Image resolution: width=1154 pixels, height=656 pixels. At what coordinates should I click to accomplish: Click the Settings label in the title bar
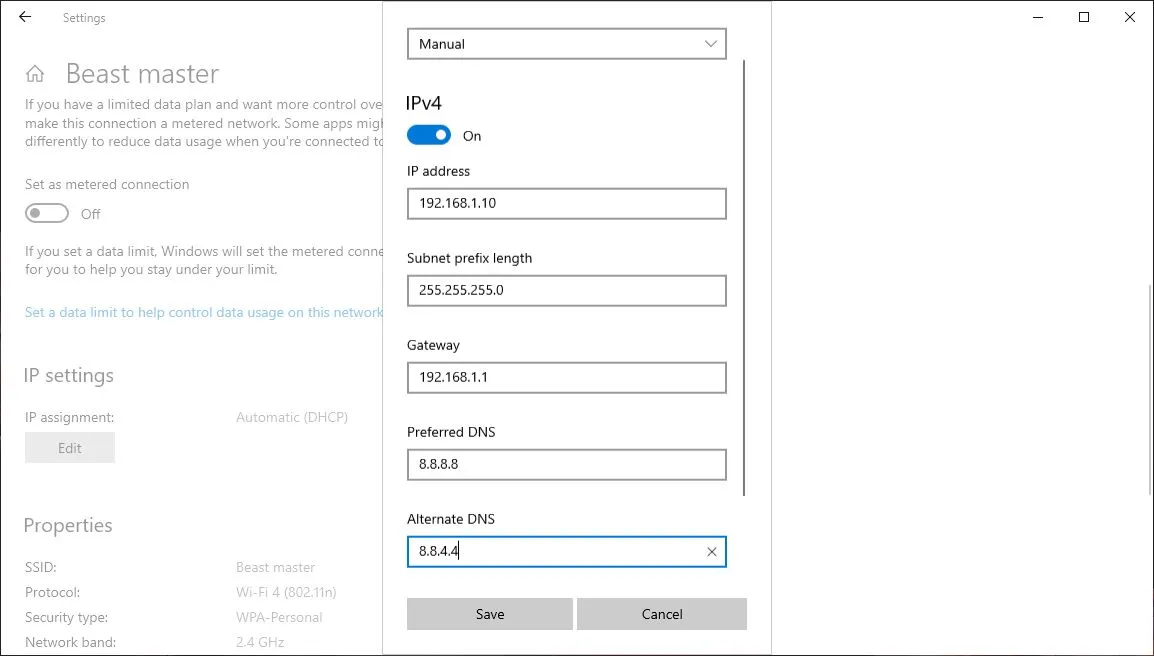[x=84, y=17]
